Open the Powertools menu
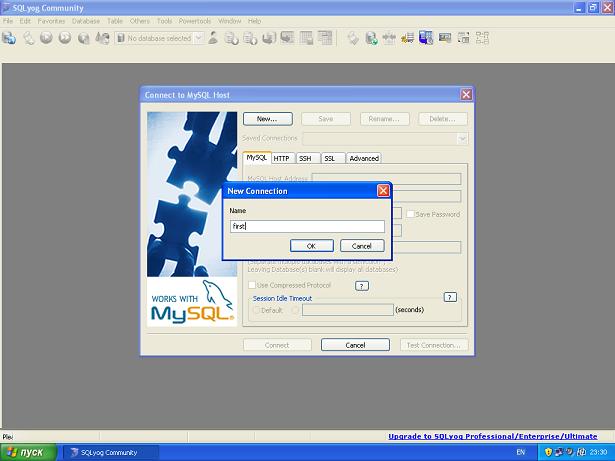The width and height of the screenshot is (615, 461). pyautogui.click(x=195, y=21)
